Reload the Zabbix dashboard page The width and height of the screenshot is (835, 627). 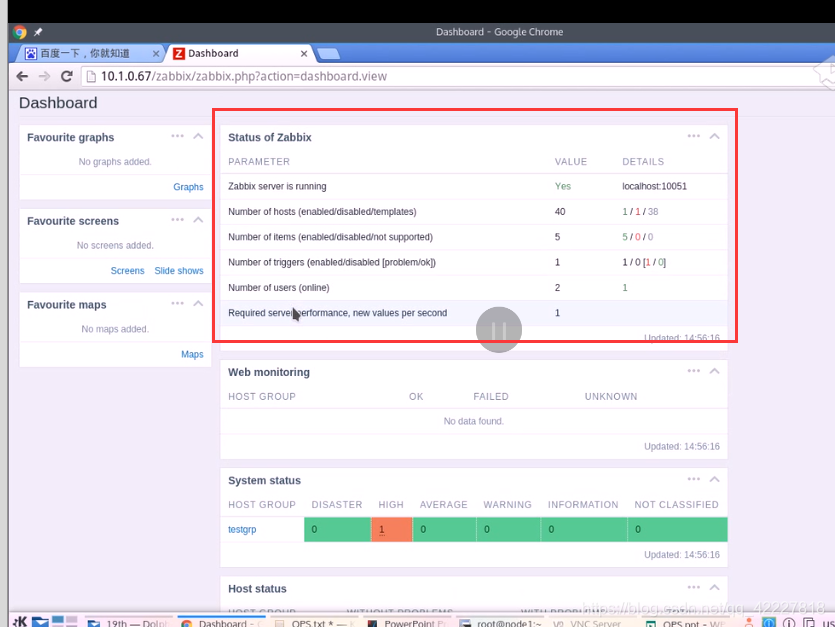67,76
